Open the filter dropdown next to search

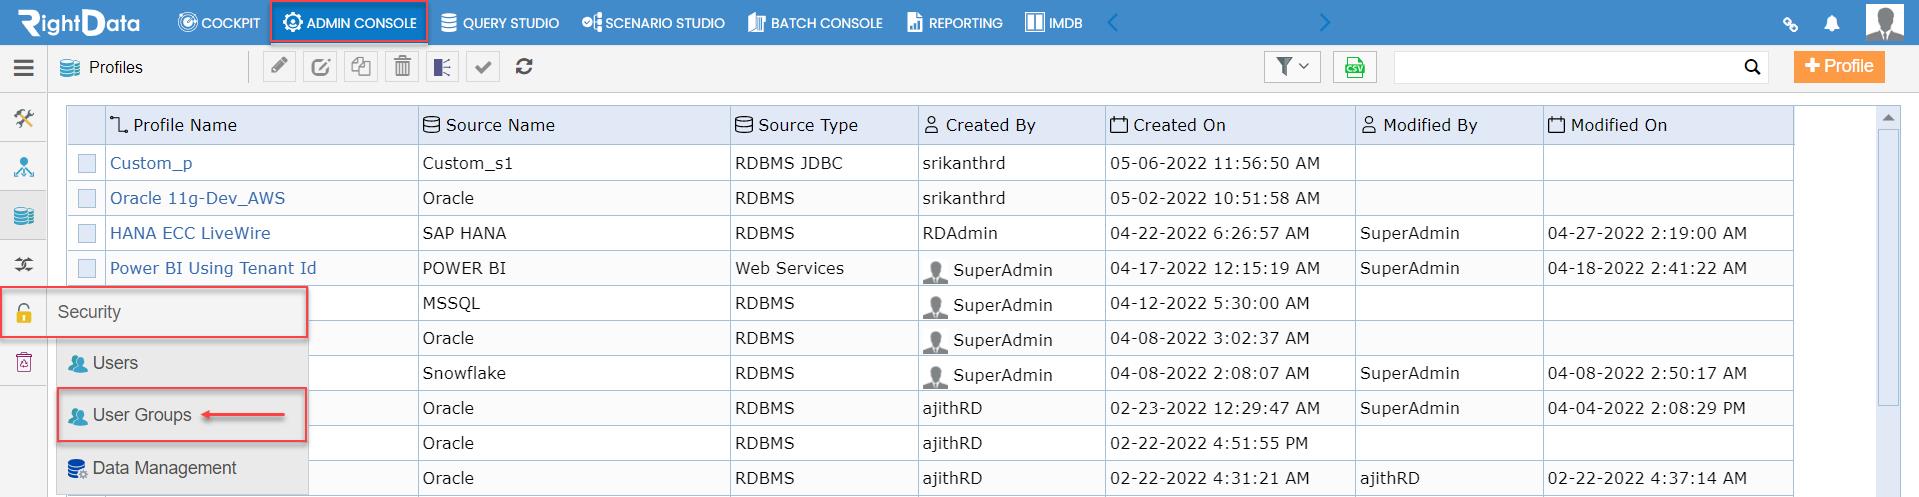(1292, 67)
